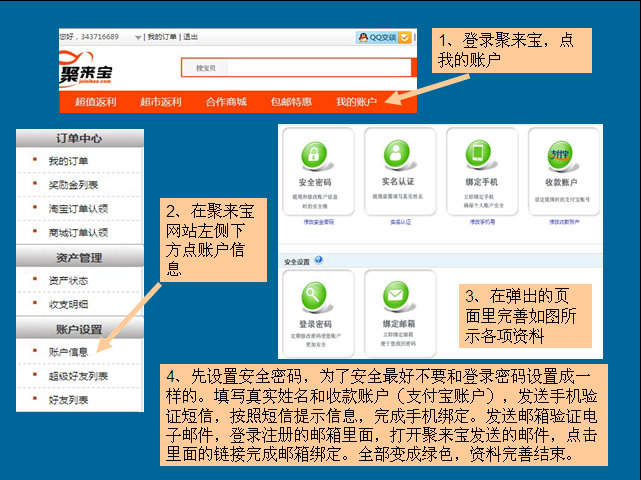
Task: Click the Alipay 收款账户 icon
Action: point(560,155)
